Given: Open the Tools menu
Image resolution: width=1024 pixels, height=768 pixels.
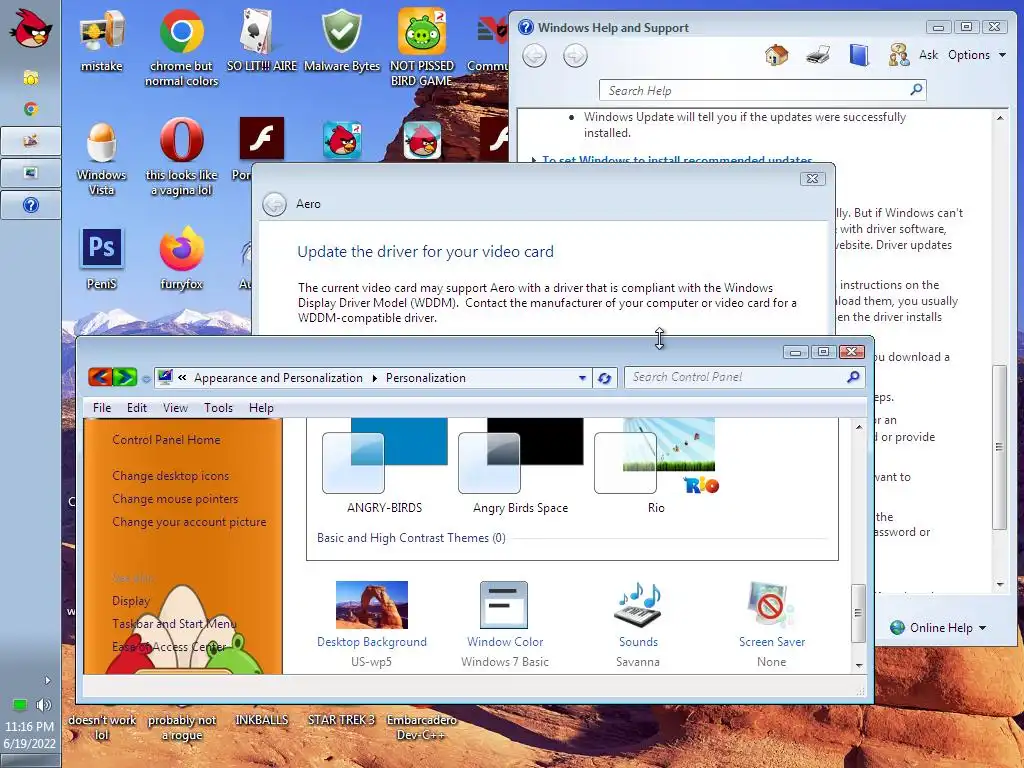Looking at the screenshot, I should pyautogui.click(x=218, y=408).
